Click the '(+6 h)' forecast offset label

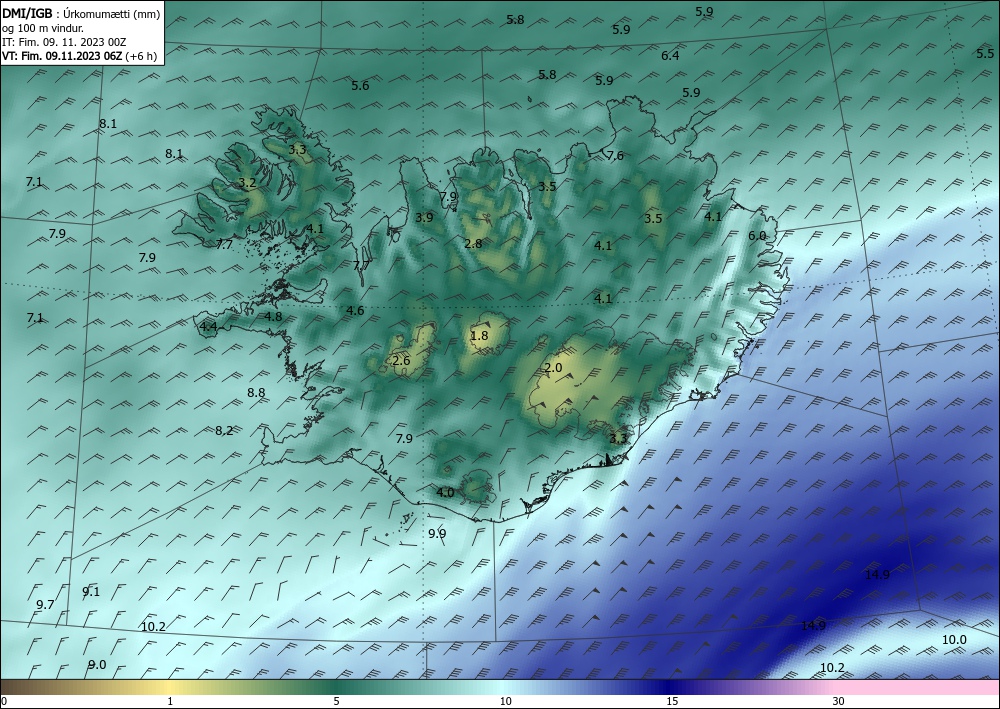pos(141,56)
